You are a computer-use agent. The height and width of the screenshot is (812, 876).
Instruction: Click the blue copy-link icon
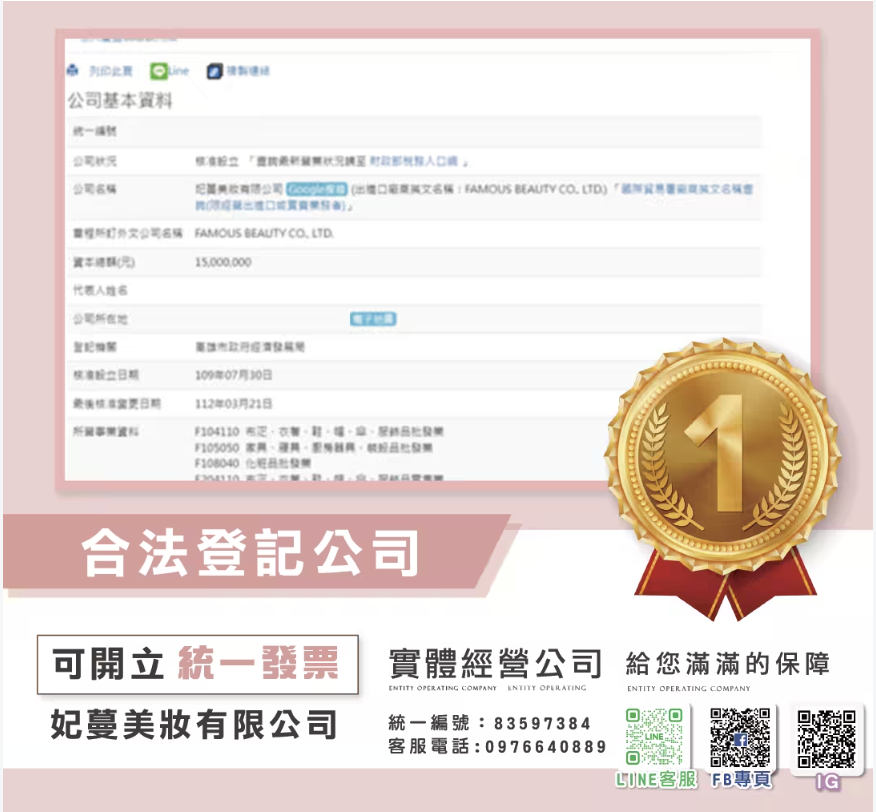(x=214, y=71)
